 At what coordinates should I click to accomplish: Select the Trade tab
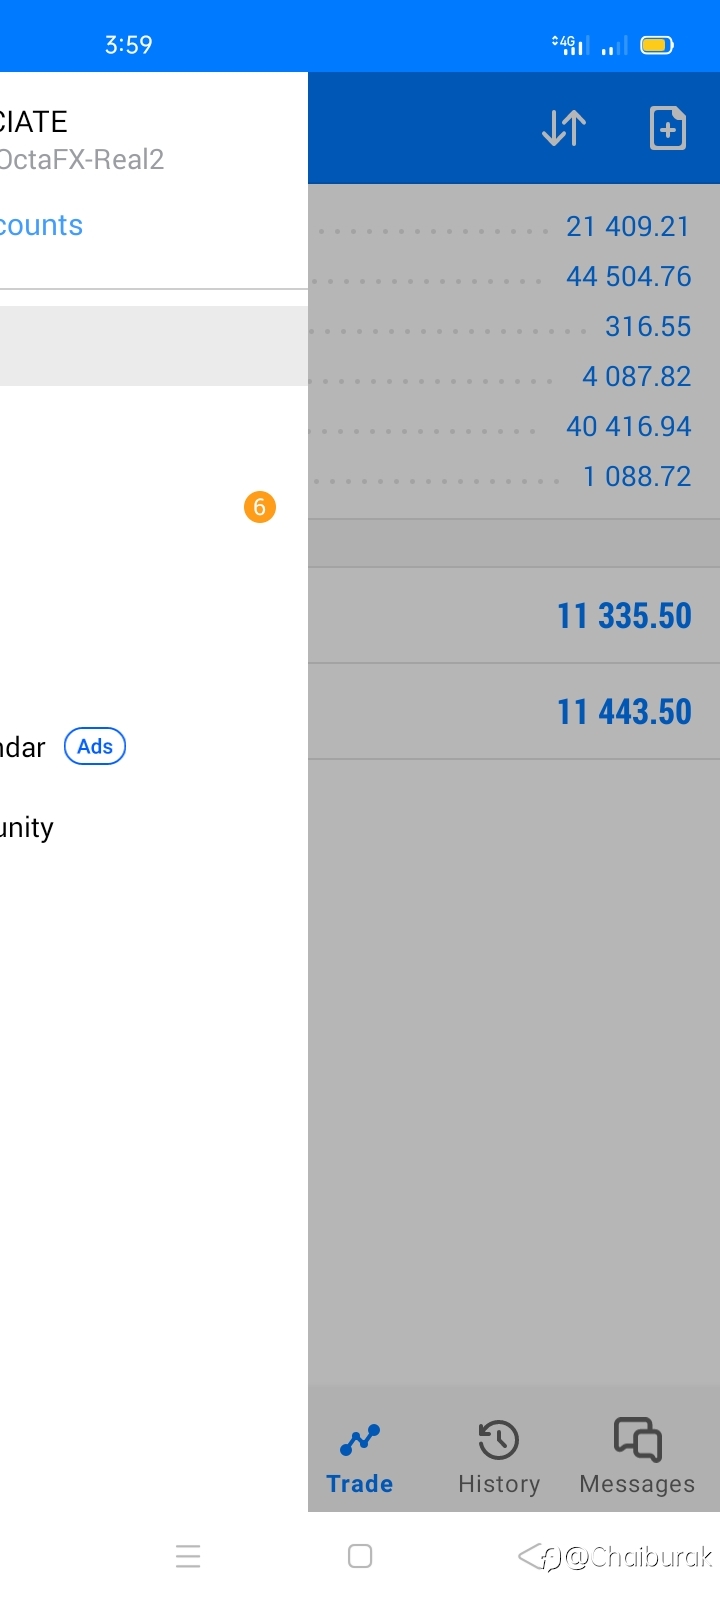[360, 1459]
